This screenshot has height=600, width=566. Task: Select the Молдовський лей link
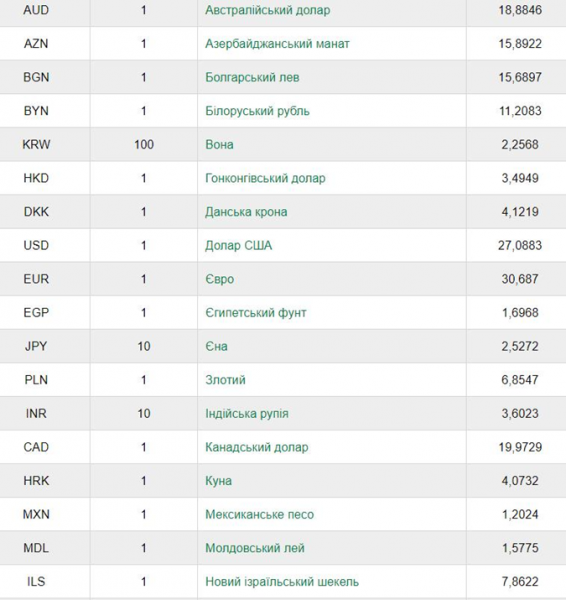pyautogui.click(x=255, y=548)
